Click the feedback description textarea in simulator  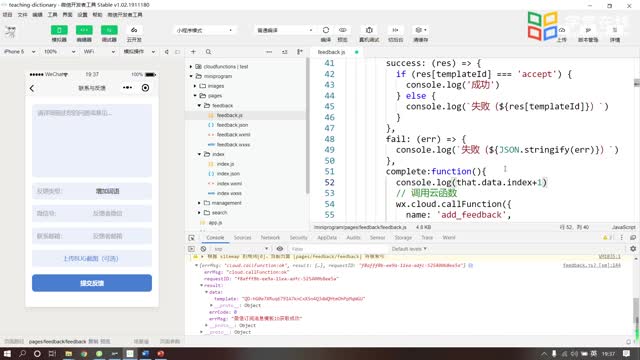click(x=92, y=140)
